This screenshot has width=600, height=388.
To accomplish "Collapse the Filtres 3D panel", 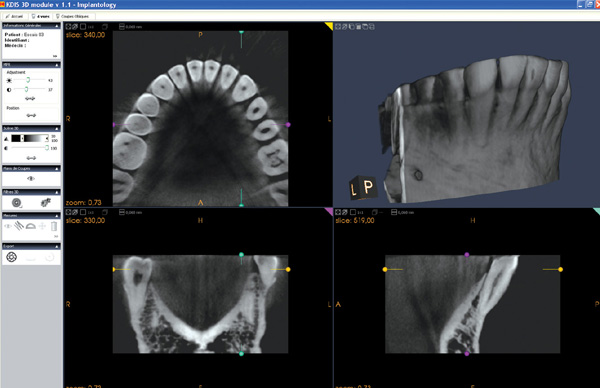I will 57,192.
